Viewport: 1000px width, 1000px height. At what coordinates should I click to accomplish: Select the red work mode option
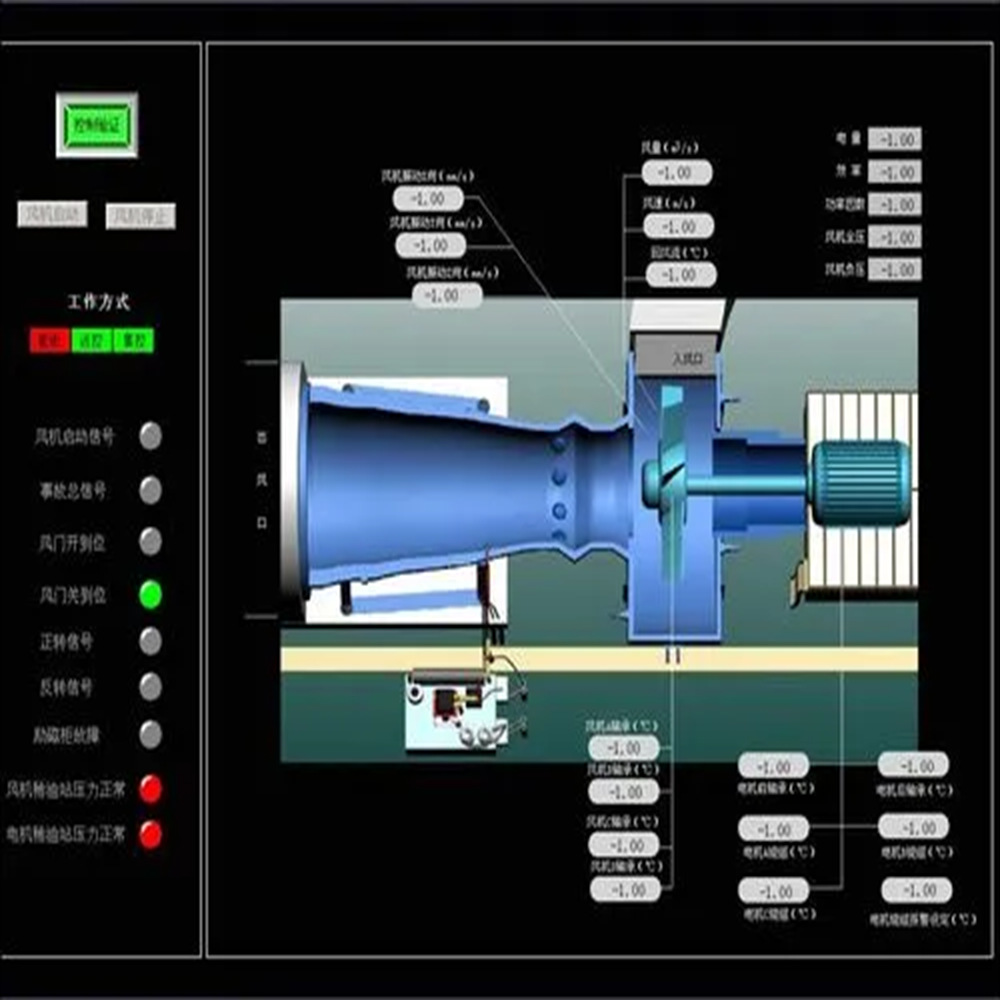[49, 341]
